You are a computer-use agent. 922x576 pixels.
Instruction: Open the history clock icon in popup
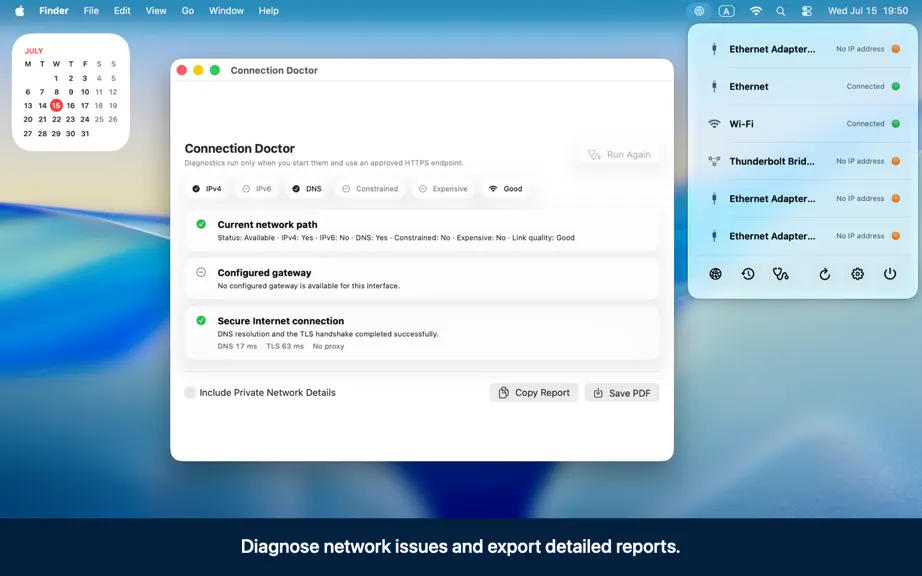tap(748, 274)
